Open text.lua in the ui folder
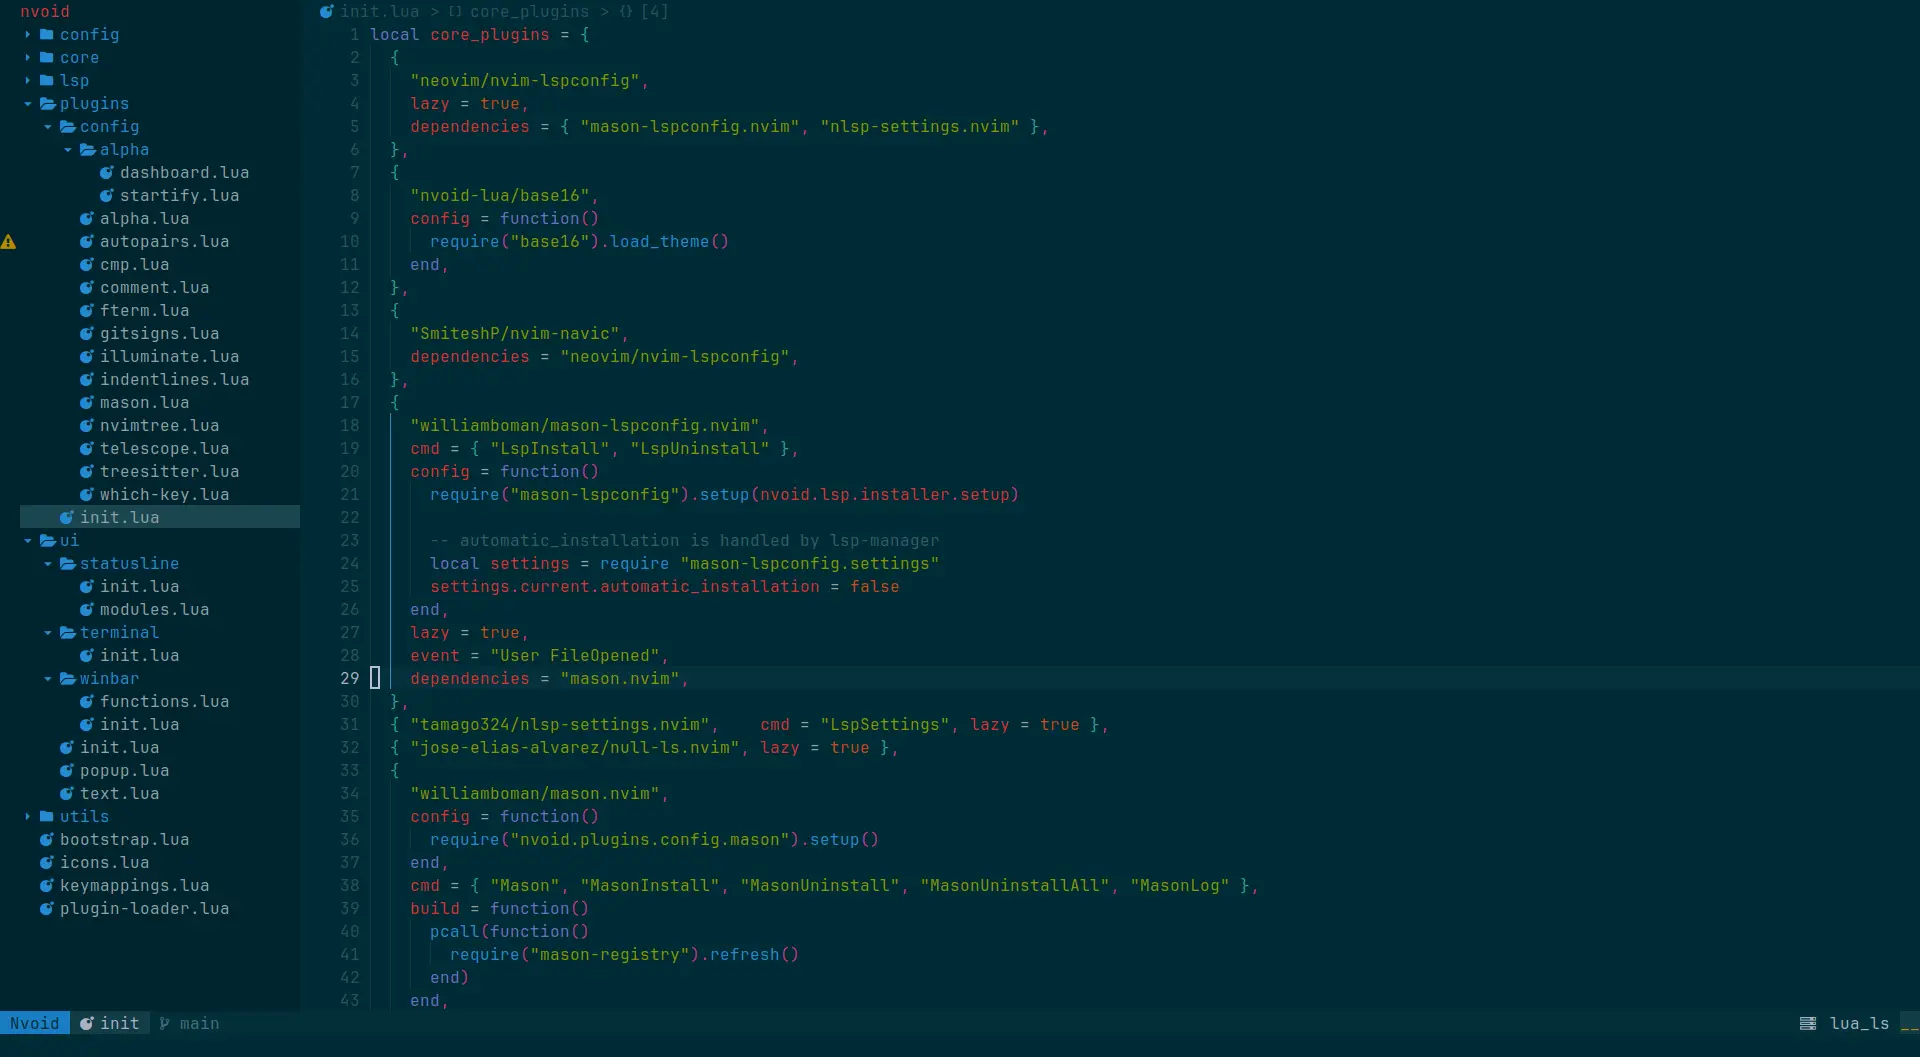 point(120,794)
